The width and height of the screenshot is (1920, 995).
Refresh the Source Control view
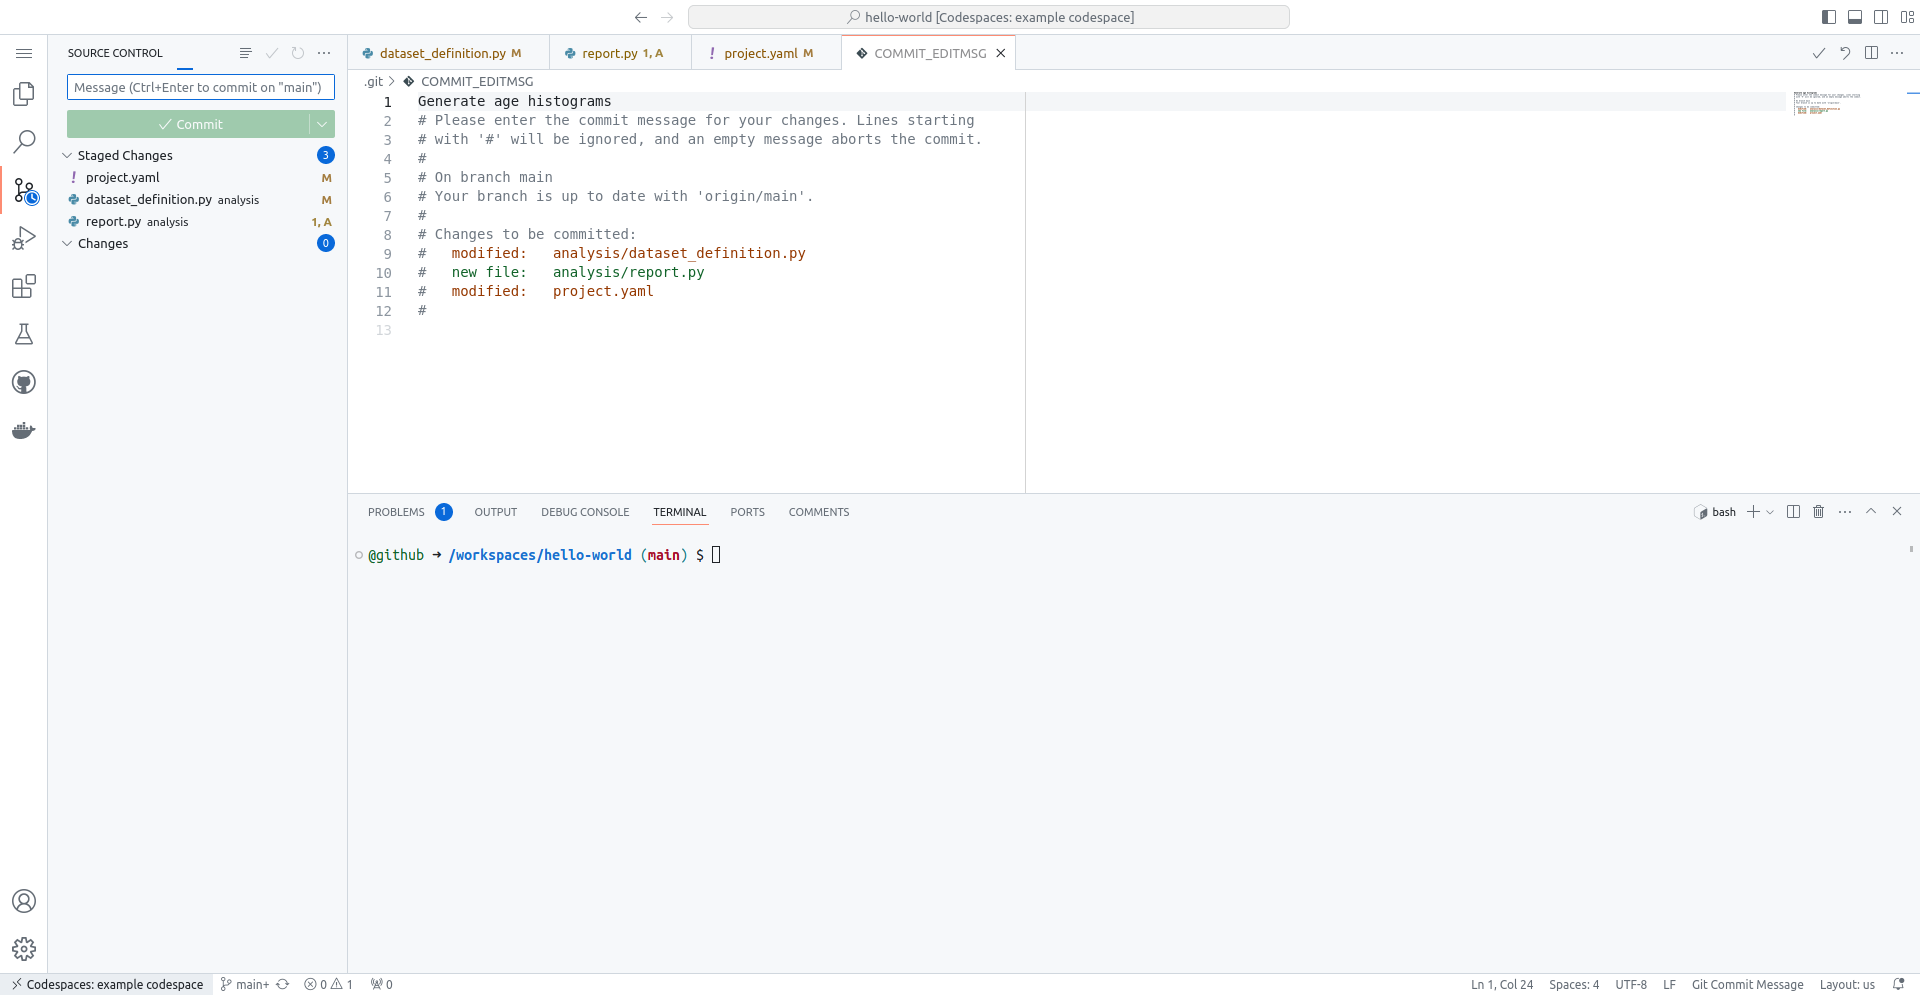[x=298, y=53]
